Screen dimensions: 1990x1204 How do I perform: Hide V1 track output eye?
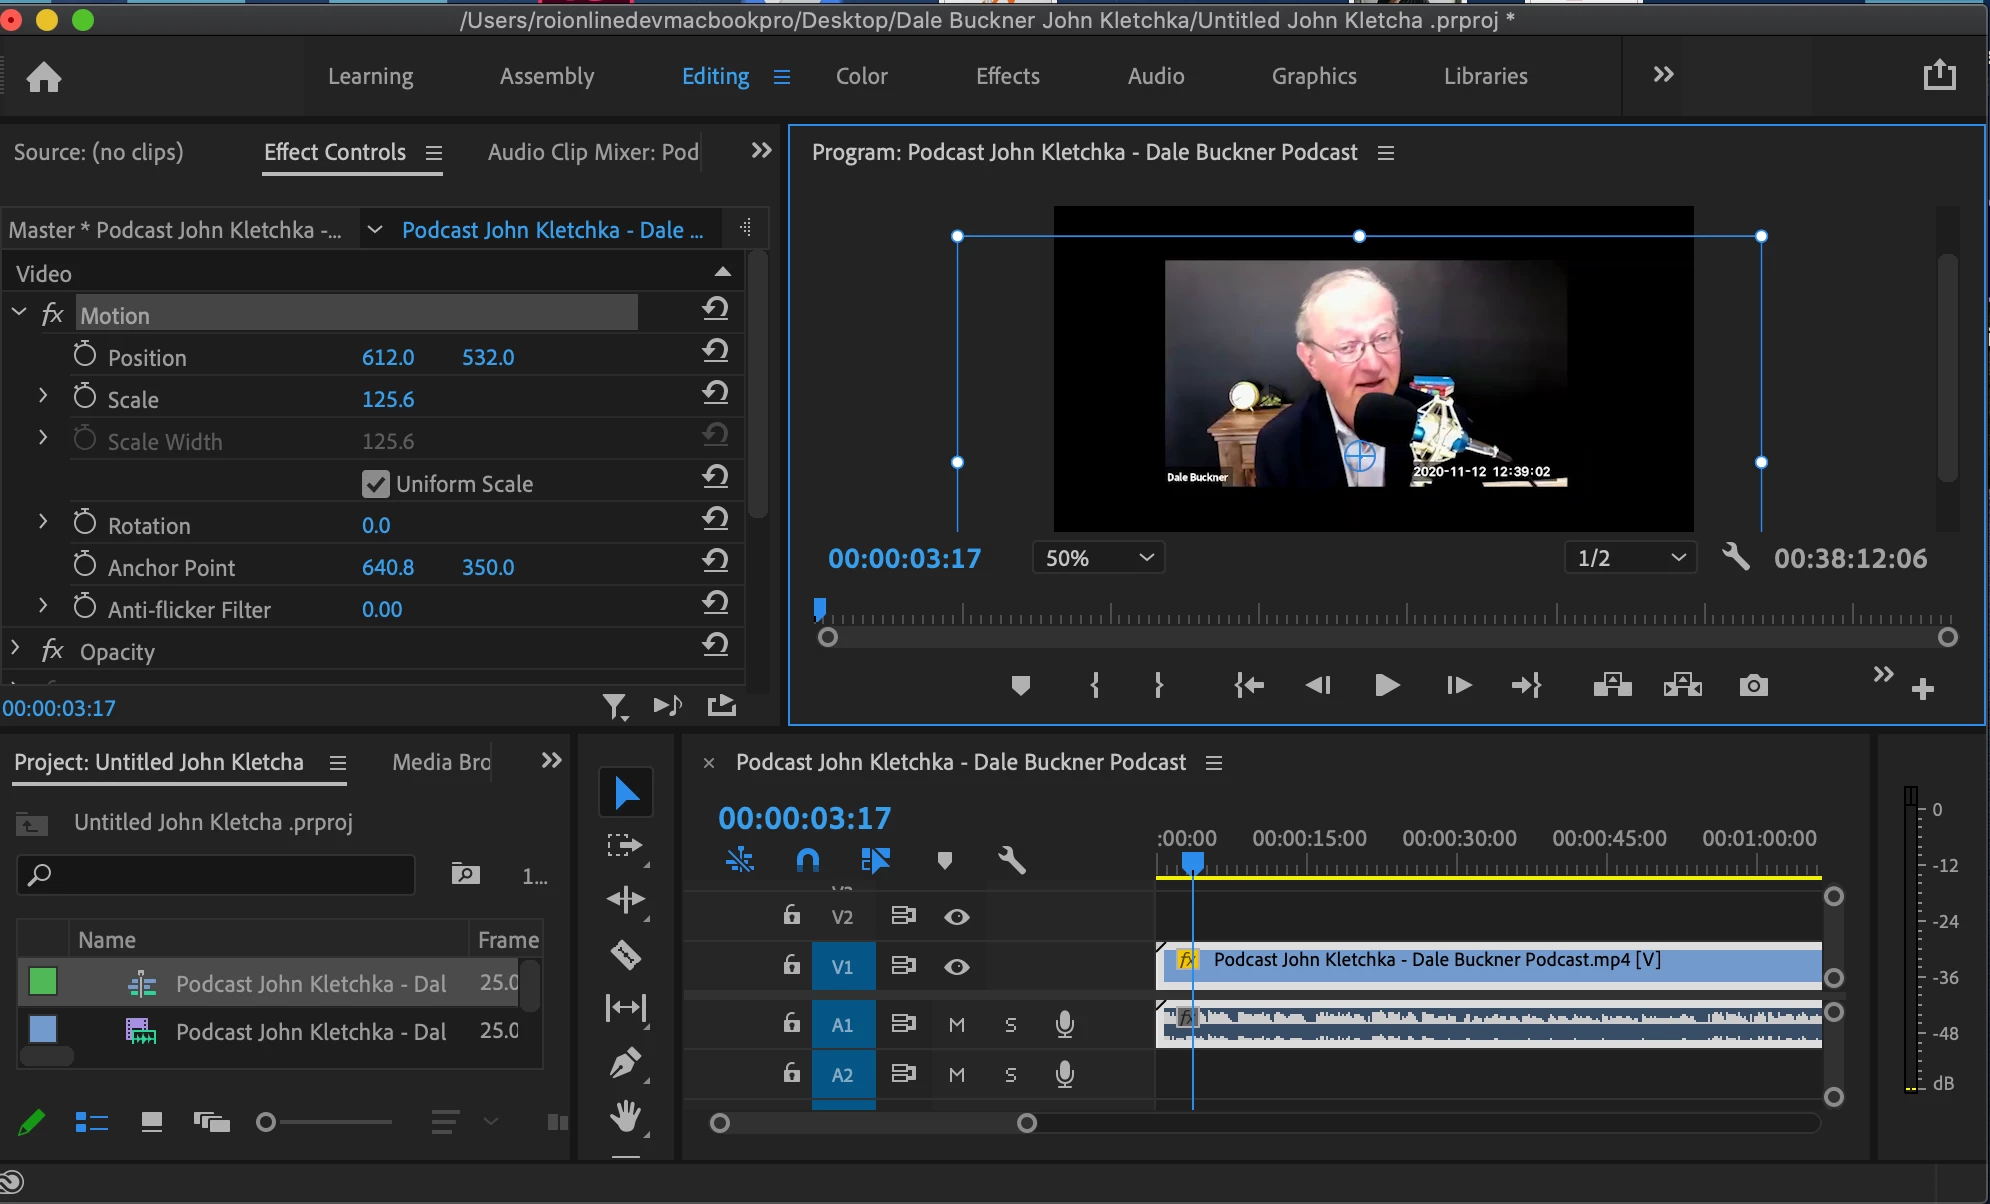pos(956,967)
